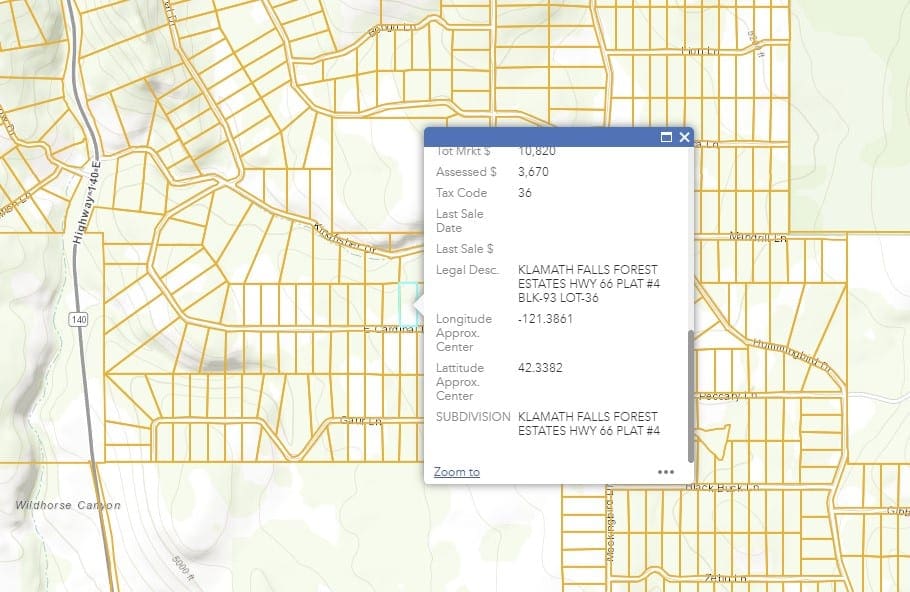Maximize the parcel info popup
The width and height of the screenshot is (910, 592).
666,138
